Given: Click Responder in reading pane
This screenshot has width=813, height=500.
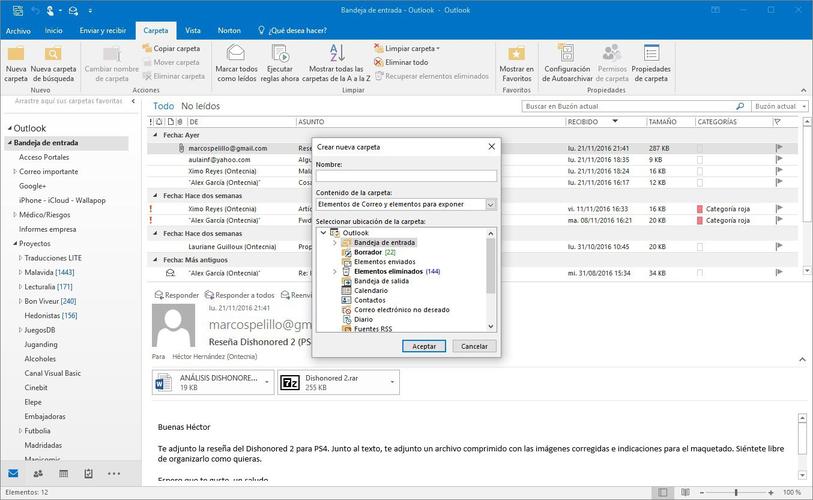Looking at the screenshot, I should tap(177, 295).
